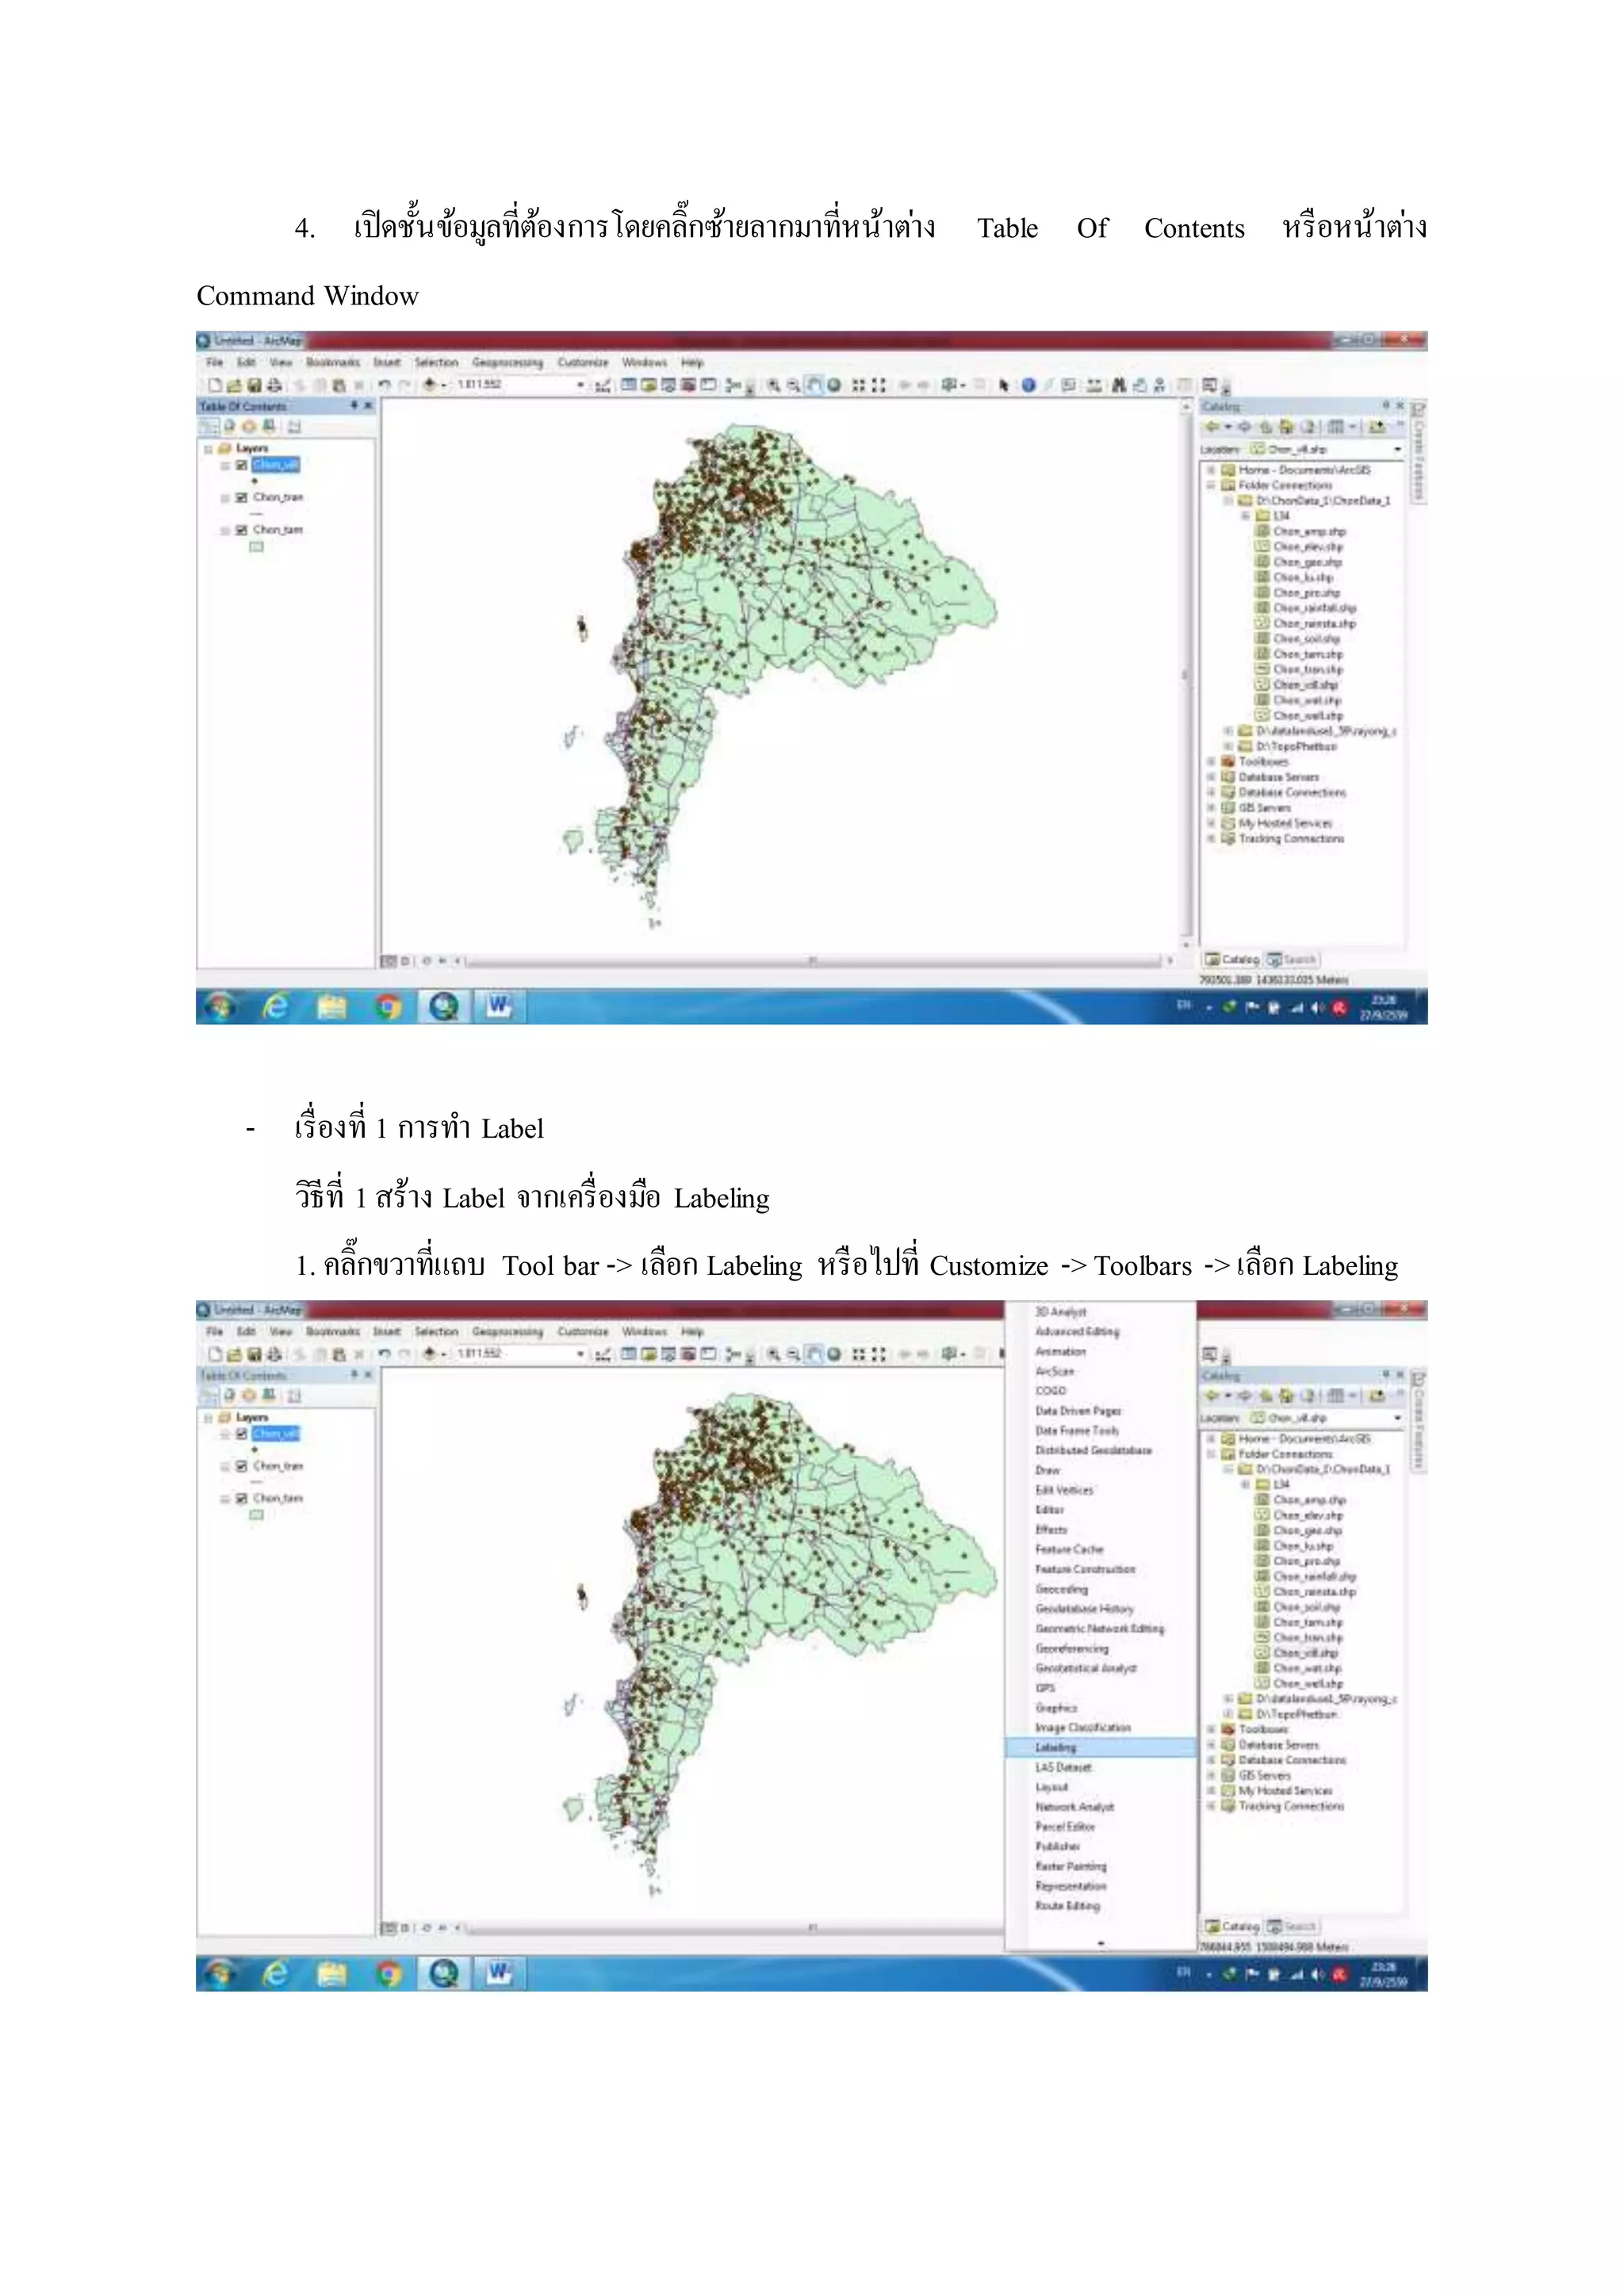Image resolution: width=1624 pixels, height=2296 pixels.
Task: Uncheck Chon_vill layer checkbox in upper ArcMap window
Action: [x=241, y=465]
